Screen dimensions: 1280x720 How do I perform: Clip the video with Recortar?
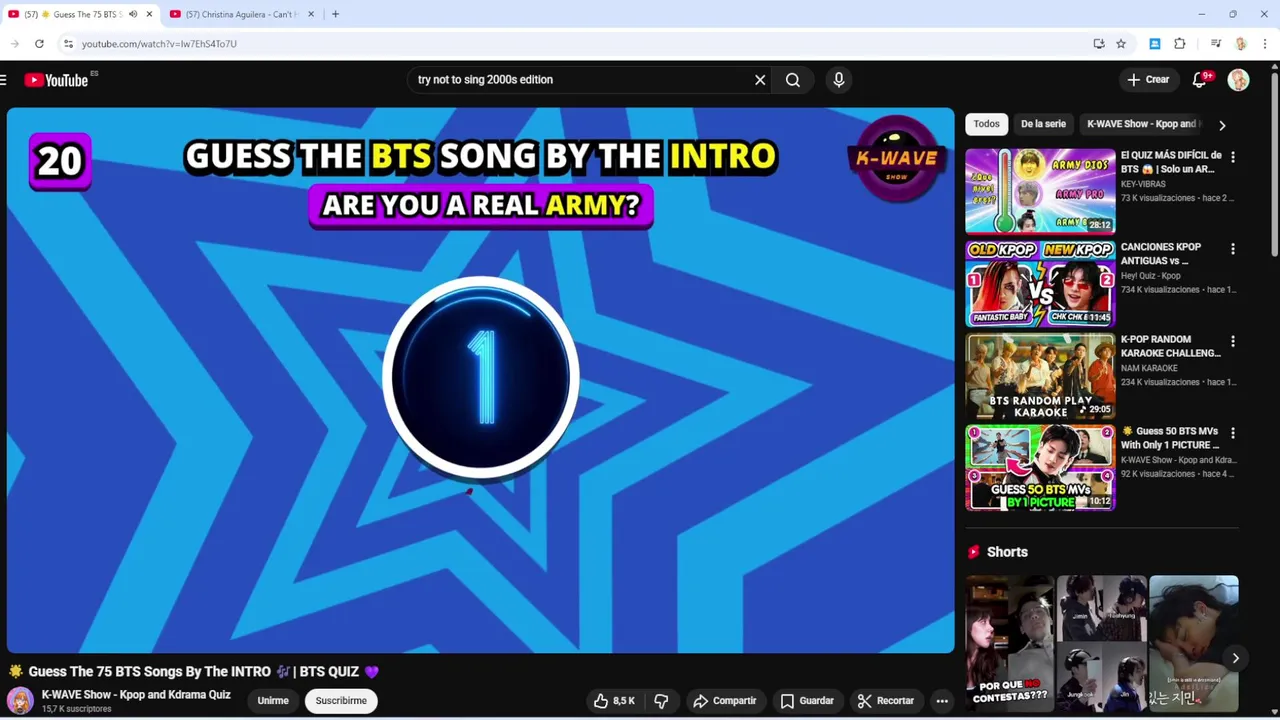(886, 701)
